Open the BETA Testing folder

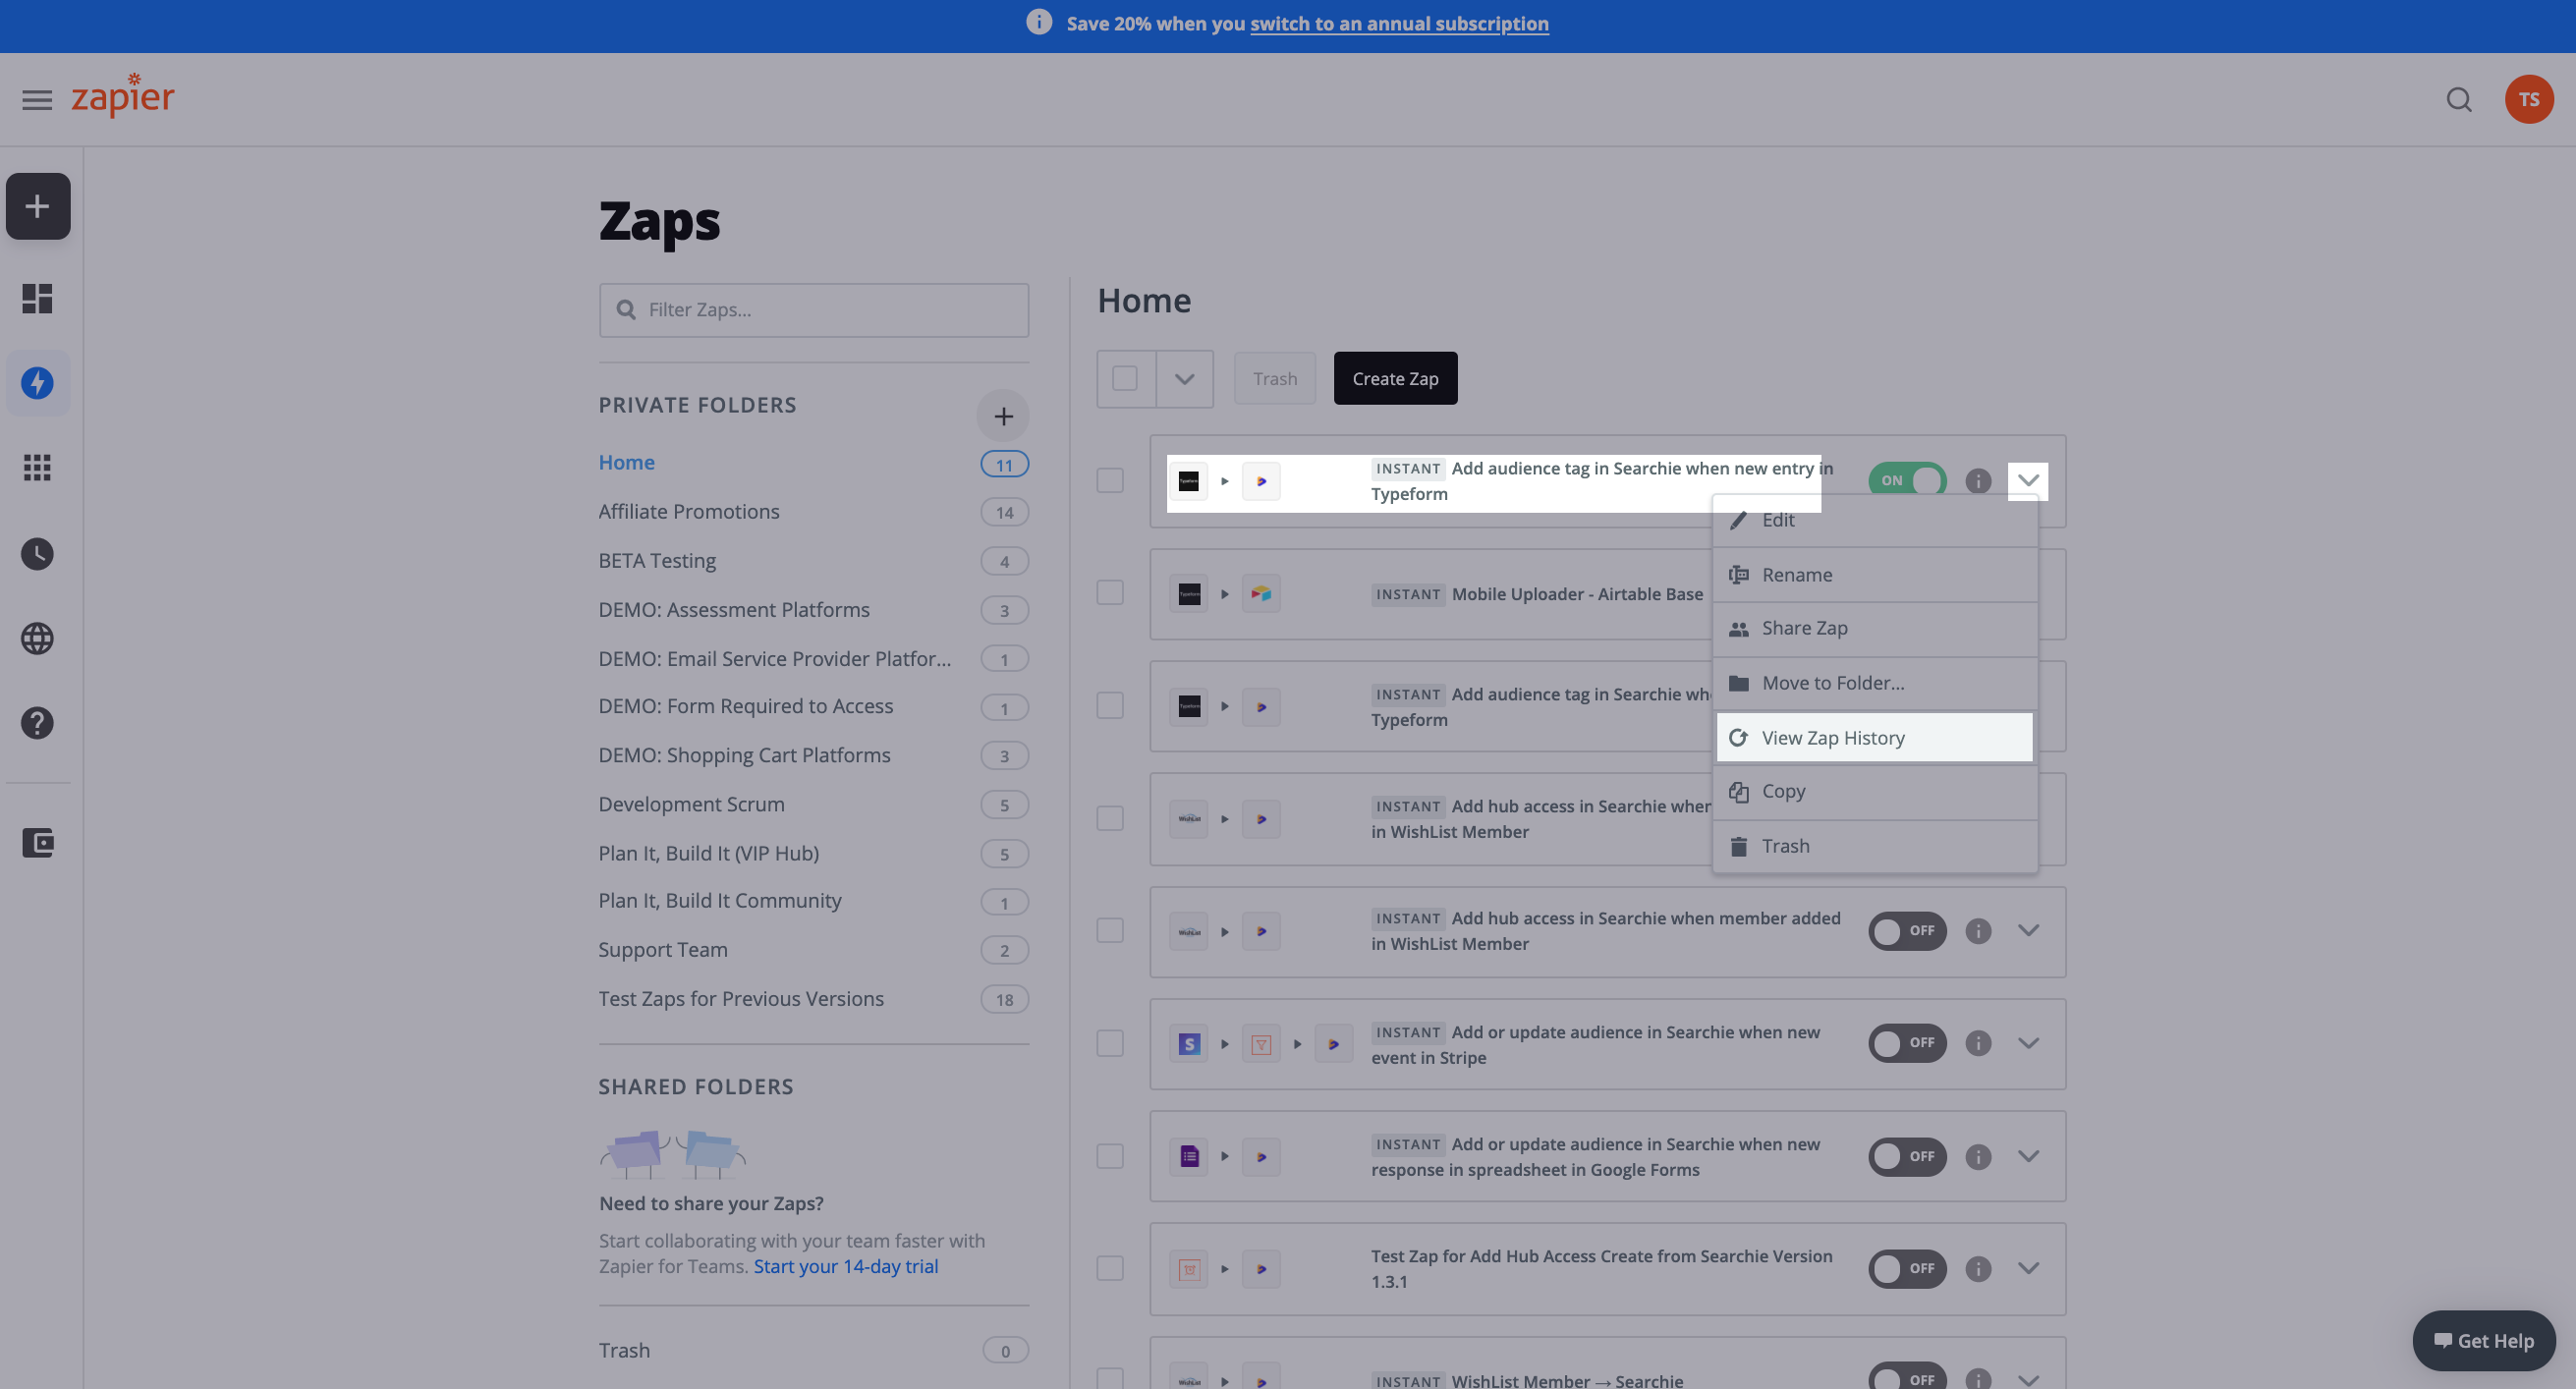657,560
